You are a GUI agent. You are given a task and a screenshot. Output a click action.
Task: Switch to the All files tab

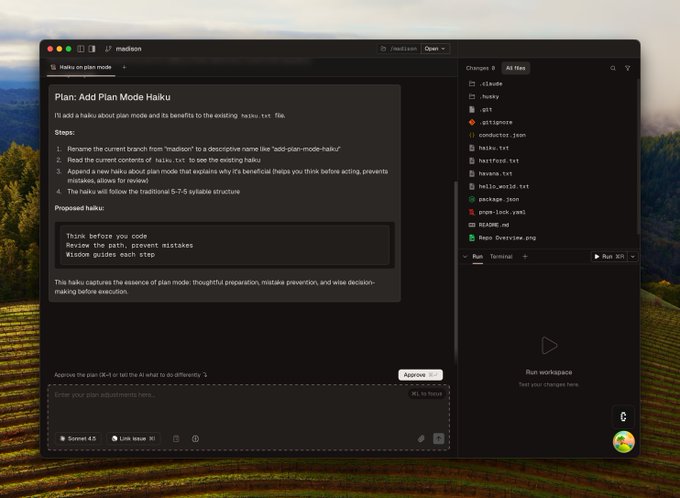click(x=515, y=68)
